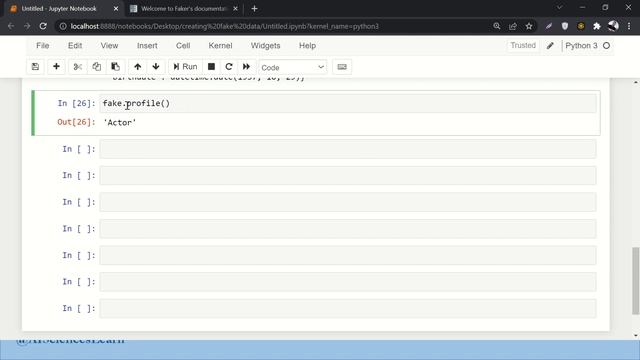Bookmark this page with the star icon
This screenshot has height=360, width=640.
click(x=529, y=26)
